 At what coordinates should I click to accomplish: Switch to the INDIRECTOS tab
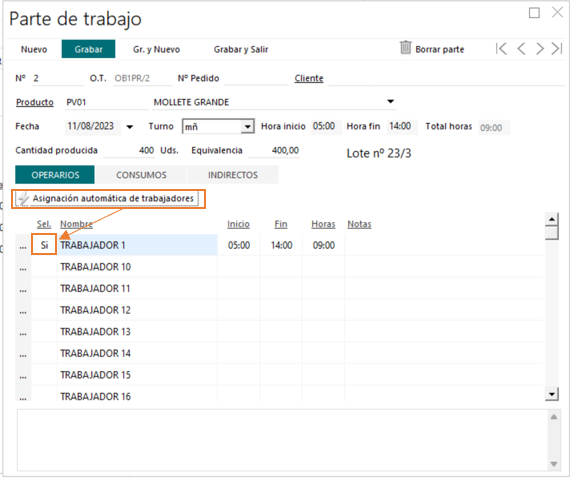[x=233, y=175]
